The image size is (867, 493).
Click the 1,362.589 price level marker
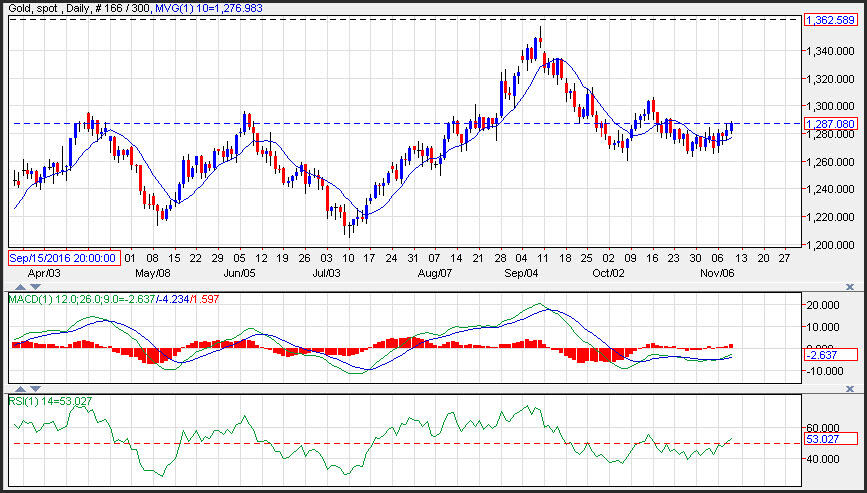point(830,19)
